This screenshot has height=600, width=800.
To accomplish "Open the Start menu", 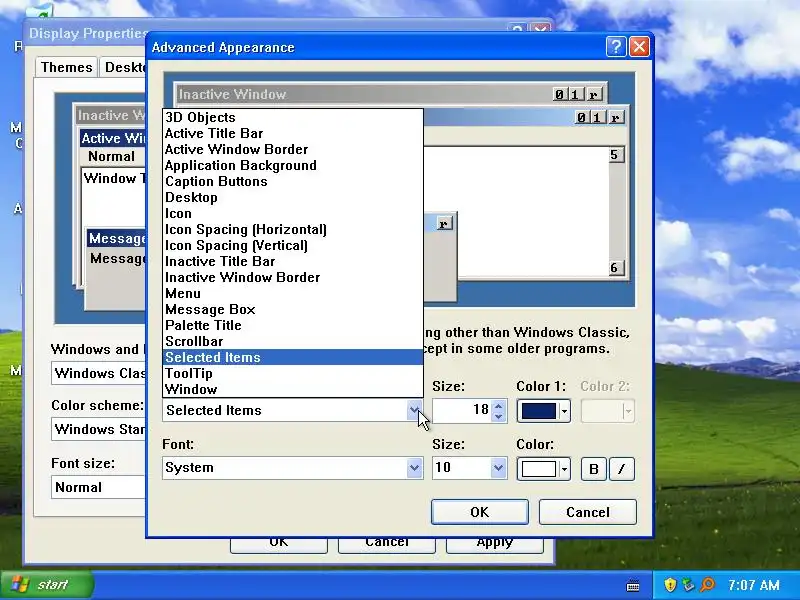I will point(47,585).
